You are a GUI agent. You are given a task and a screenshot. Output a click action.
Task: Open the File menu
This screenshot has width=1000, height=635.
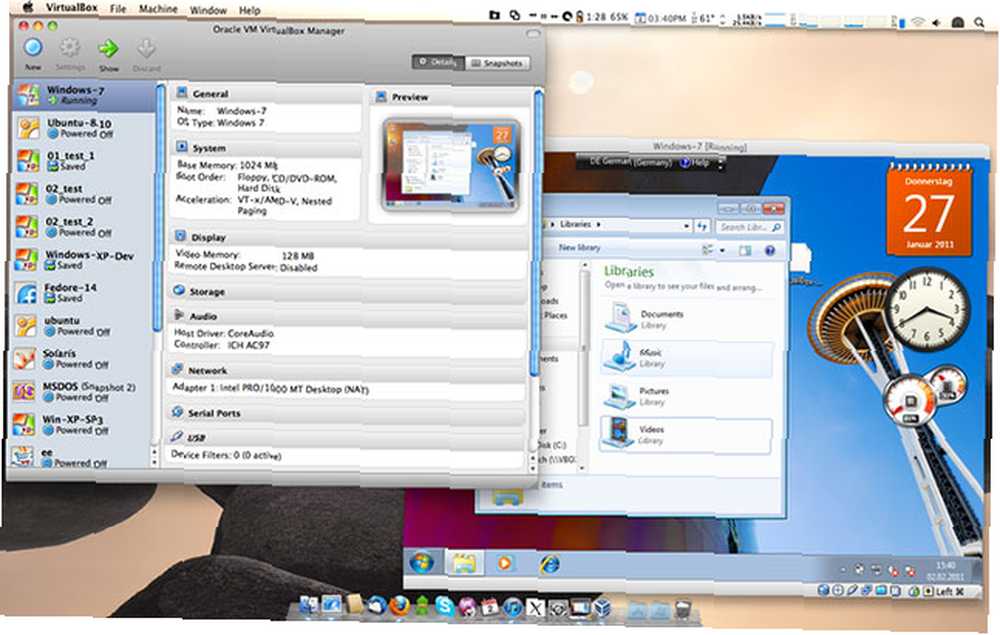[118, 9]
